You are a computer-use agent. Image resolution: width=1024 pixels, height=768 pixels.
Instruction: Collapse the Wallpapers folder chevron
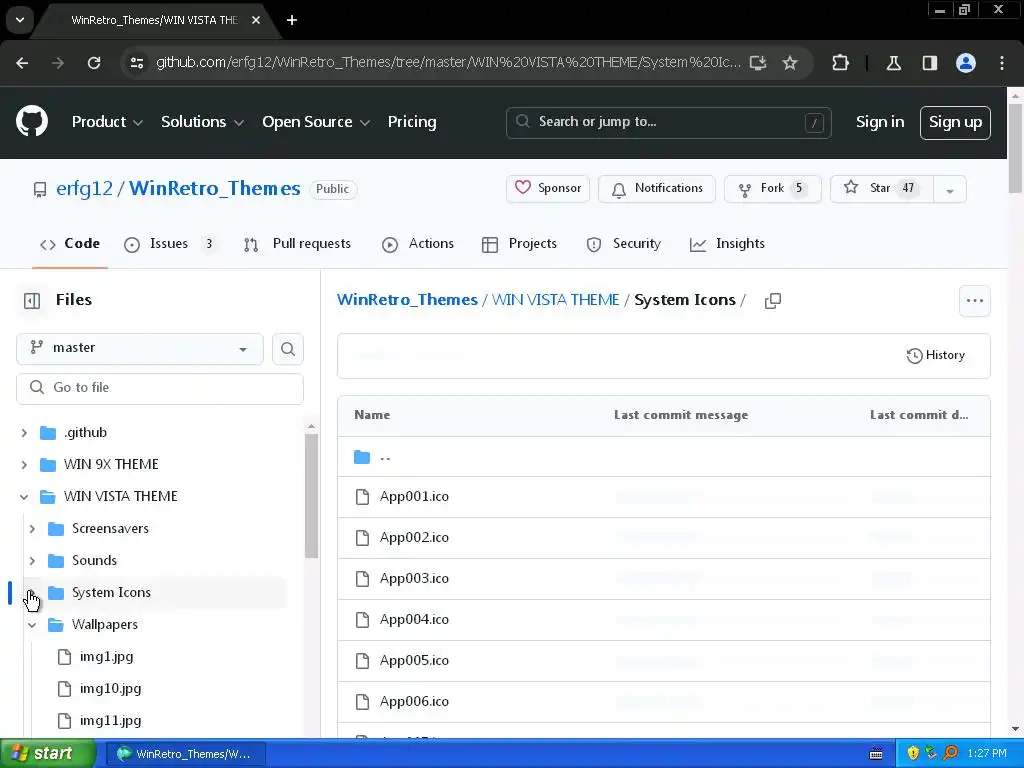[x=32, y=625]
